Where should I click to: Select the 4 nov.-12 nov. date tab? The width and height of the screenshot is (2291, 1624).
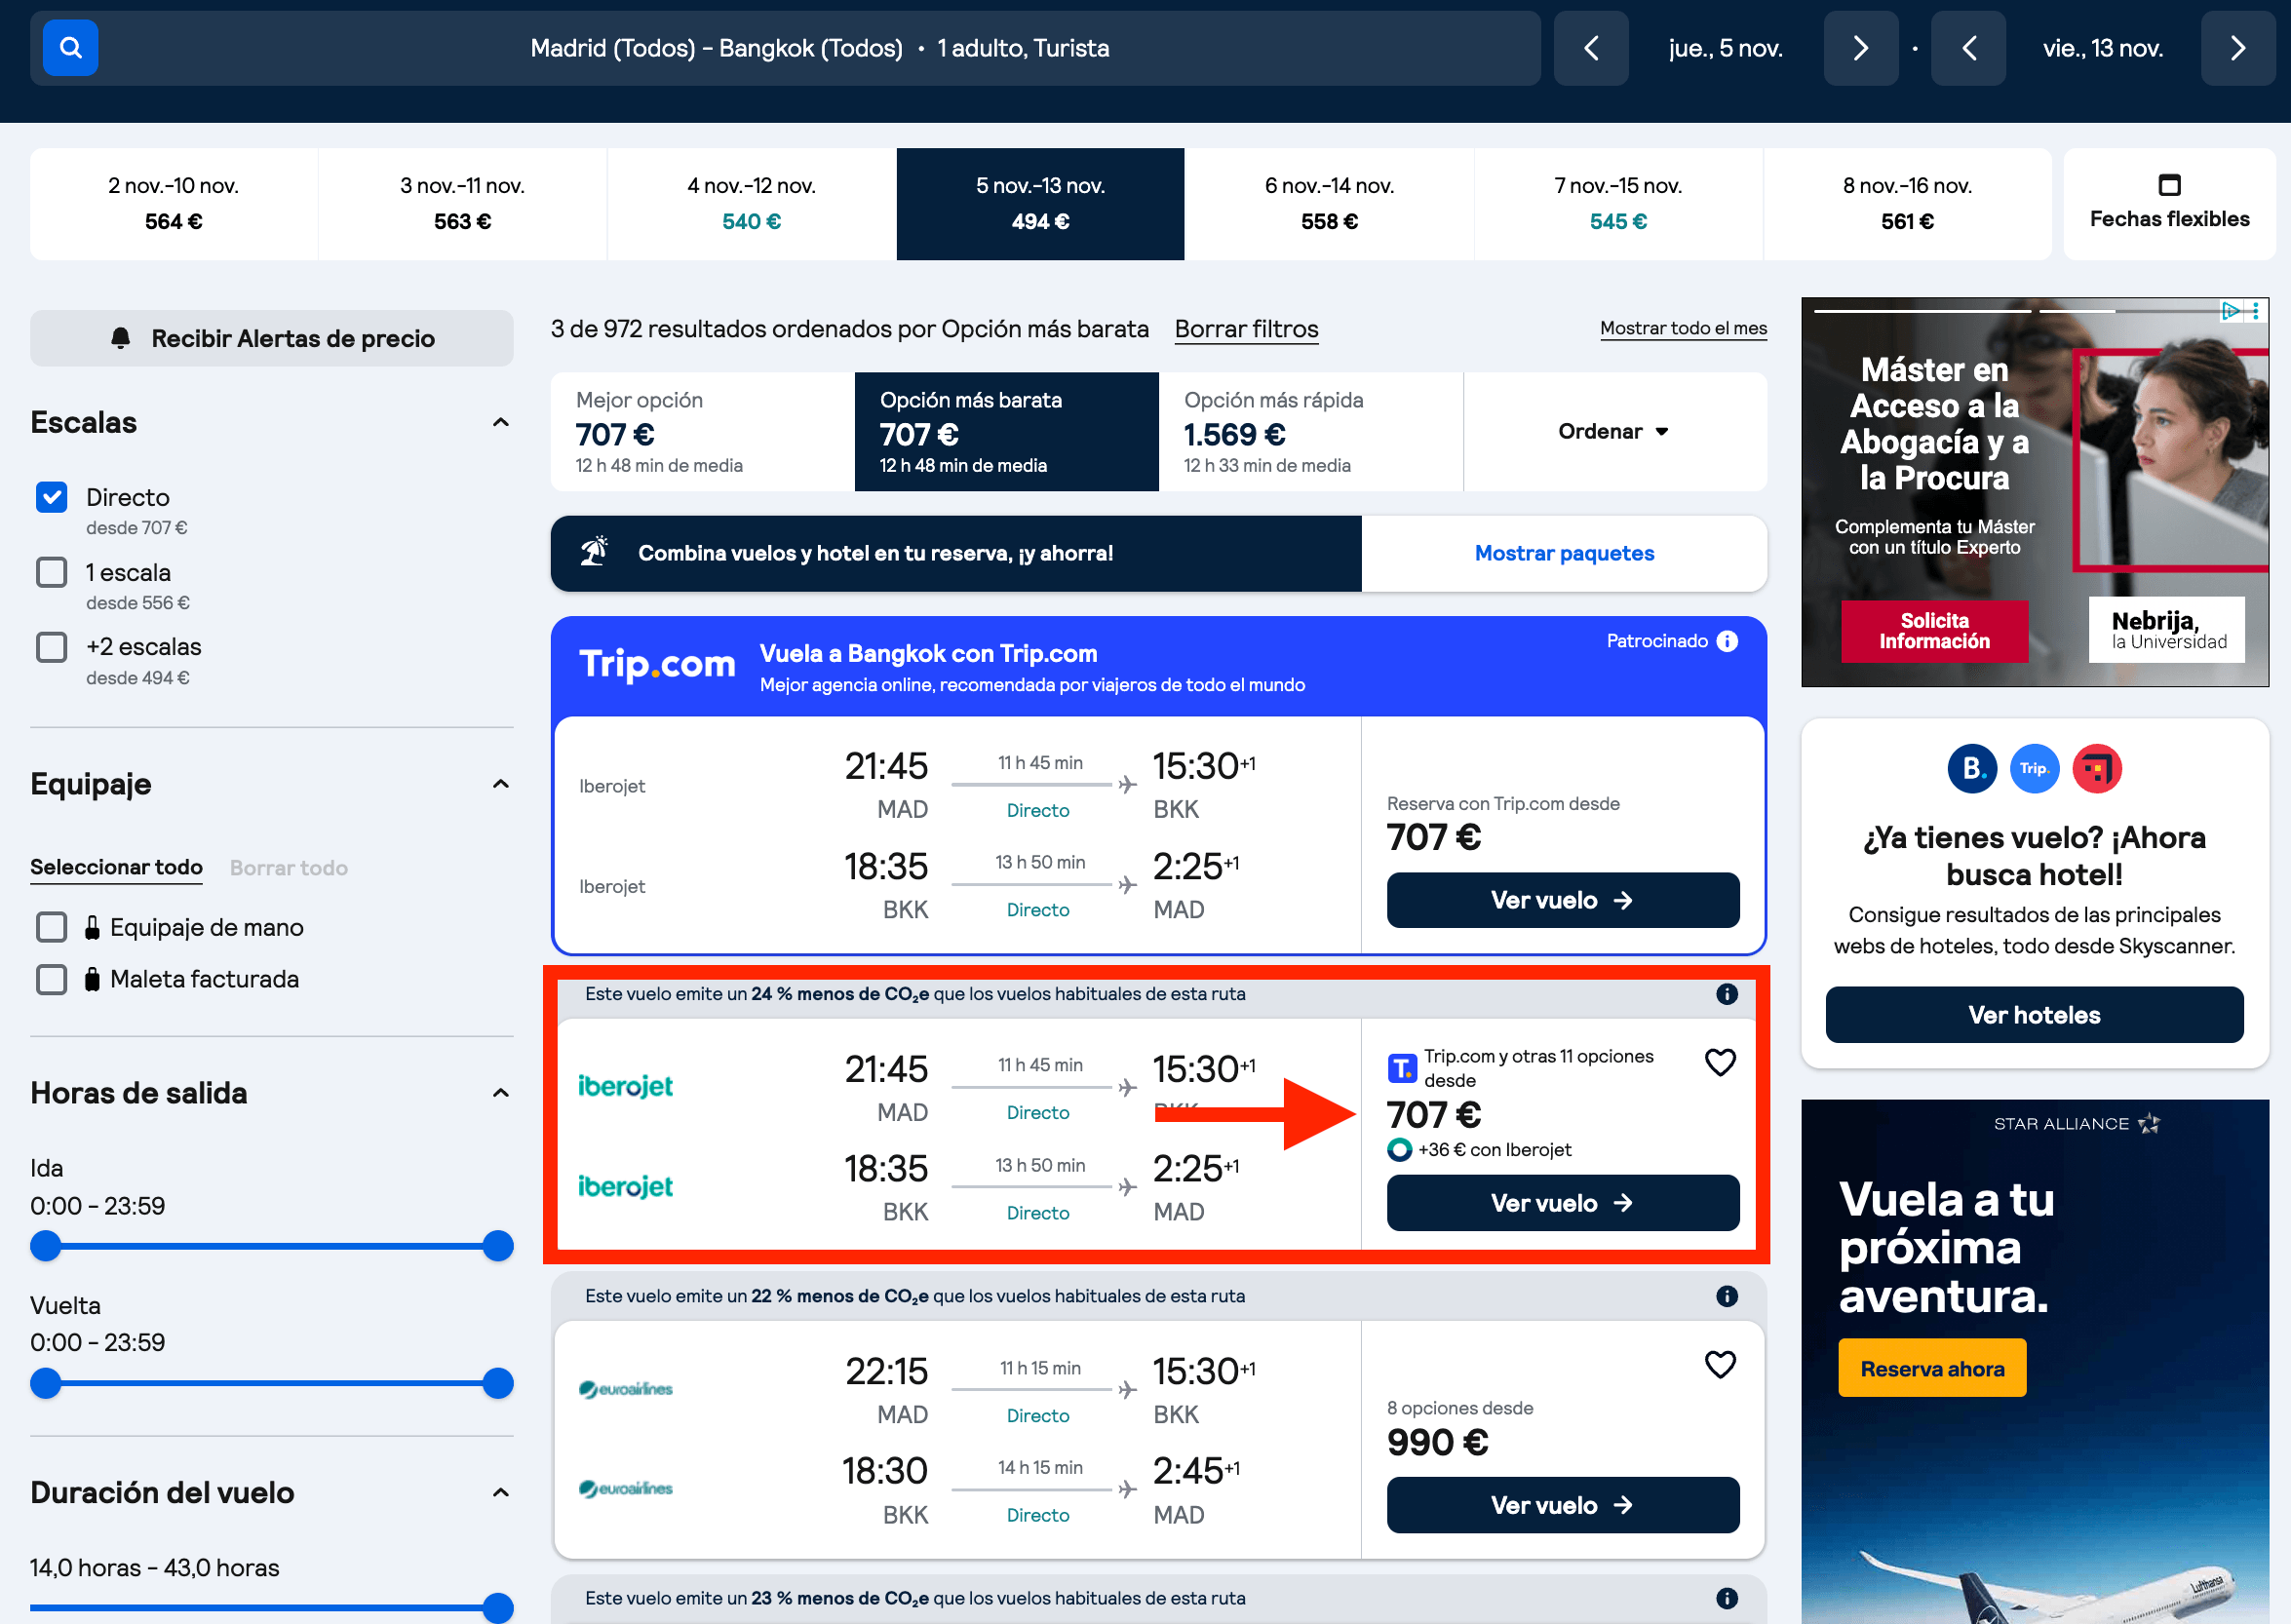(751, 204)
